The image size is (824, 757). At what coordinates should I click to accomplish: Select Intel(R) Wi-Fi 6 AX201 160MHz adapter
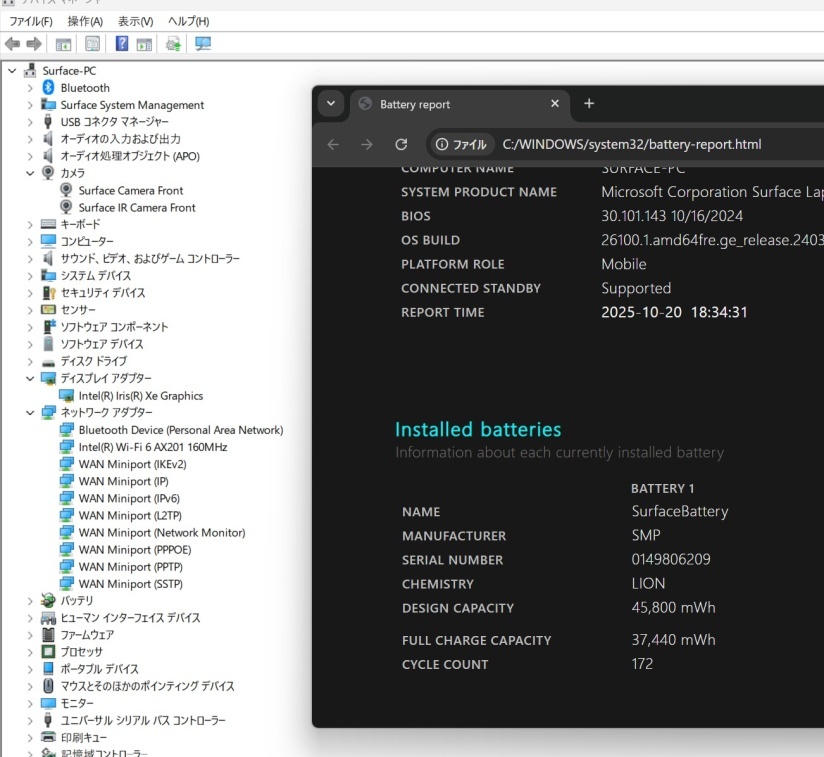pyautogui.click(x=152, y=447)
